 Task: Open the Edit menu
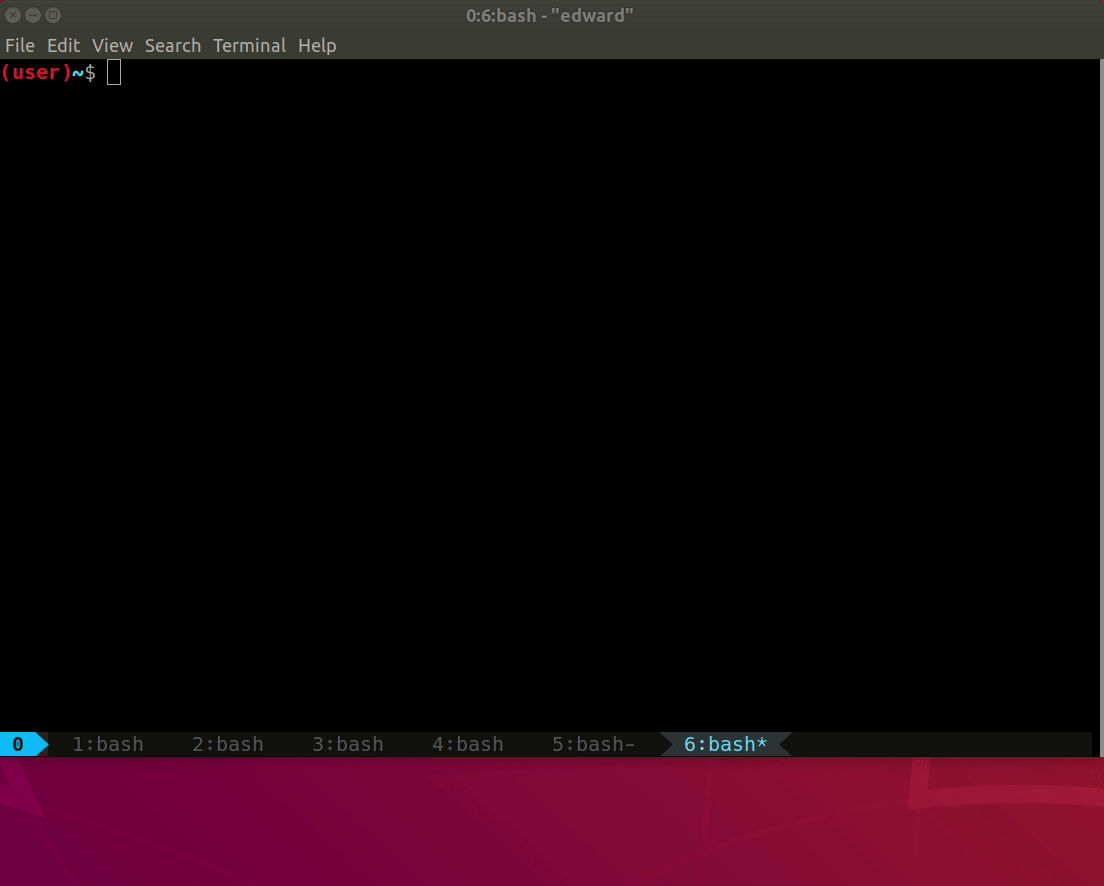point(63,46)
